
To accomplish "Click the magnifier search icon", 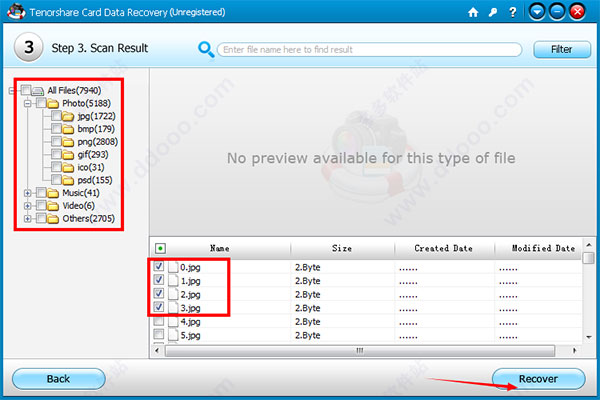I will tap(206, 49).
